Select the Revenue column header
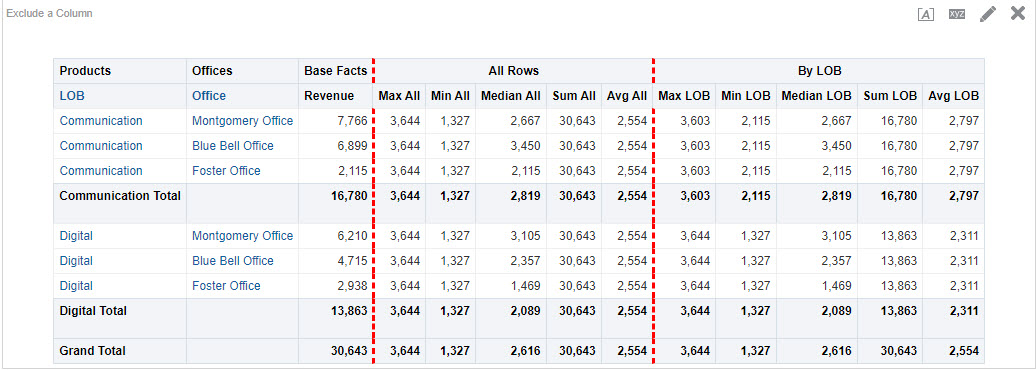Viewport: 1036px width, 370px height. [x=329, y=96]
